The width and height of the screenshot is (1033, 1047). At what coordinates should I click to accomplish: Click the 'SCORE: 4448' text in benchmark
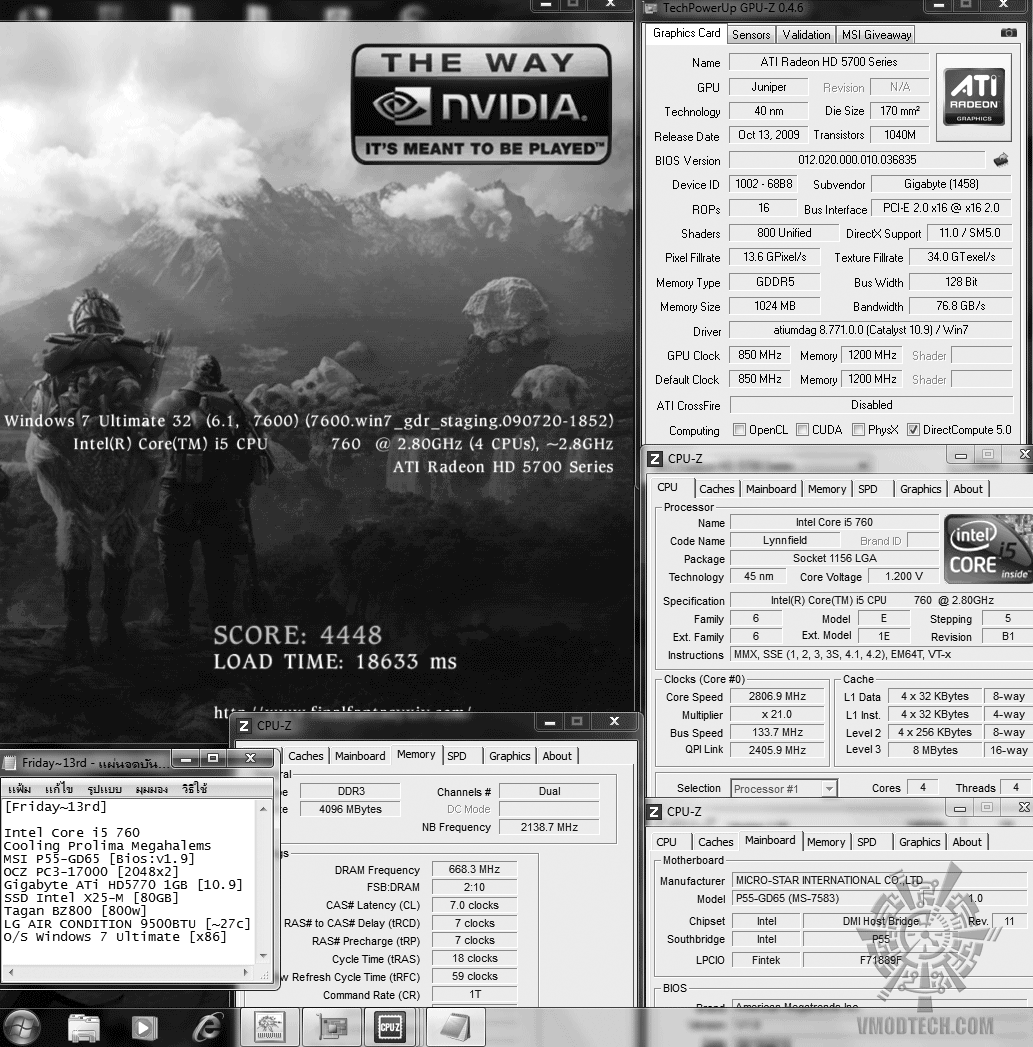(298, 635)
